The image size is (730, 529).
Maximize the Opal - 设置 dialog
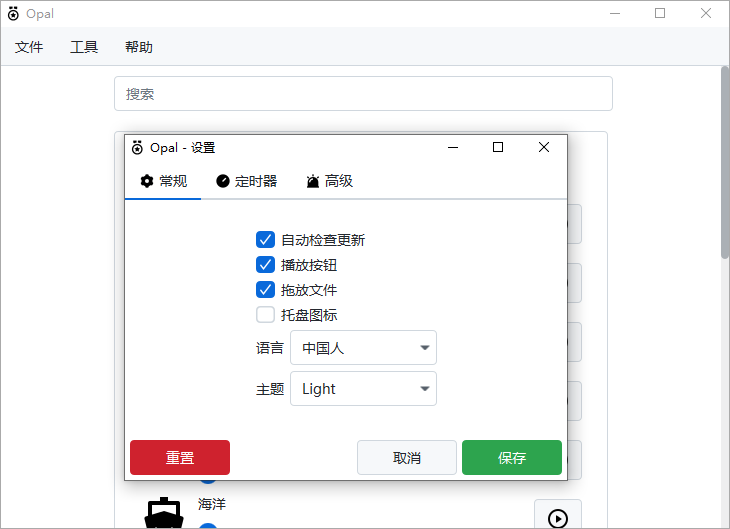coord(498,147)
